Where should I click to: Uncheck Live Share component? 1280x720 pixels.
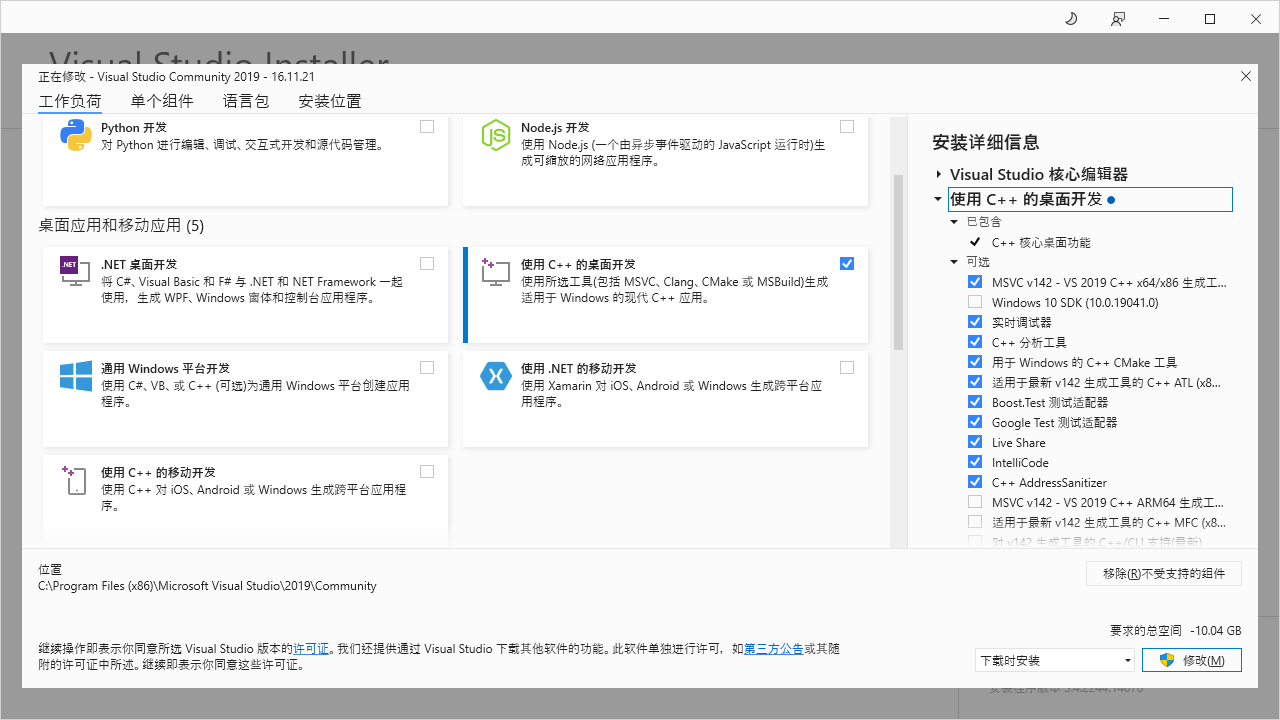coord(975,442)
